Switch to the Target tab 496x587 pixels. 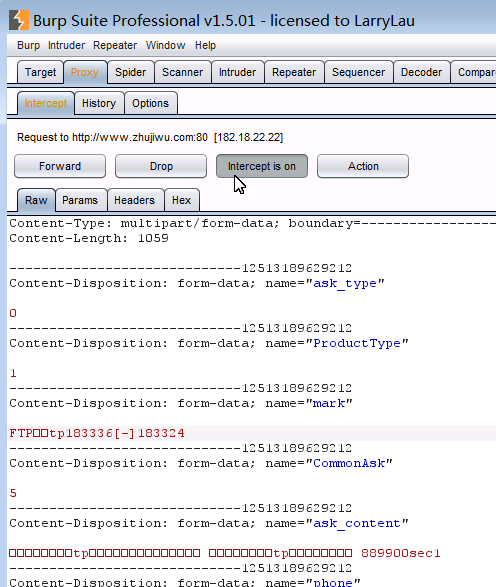point(40,72)
